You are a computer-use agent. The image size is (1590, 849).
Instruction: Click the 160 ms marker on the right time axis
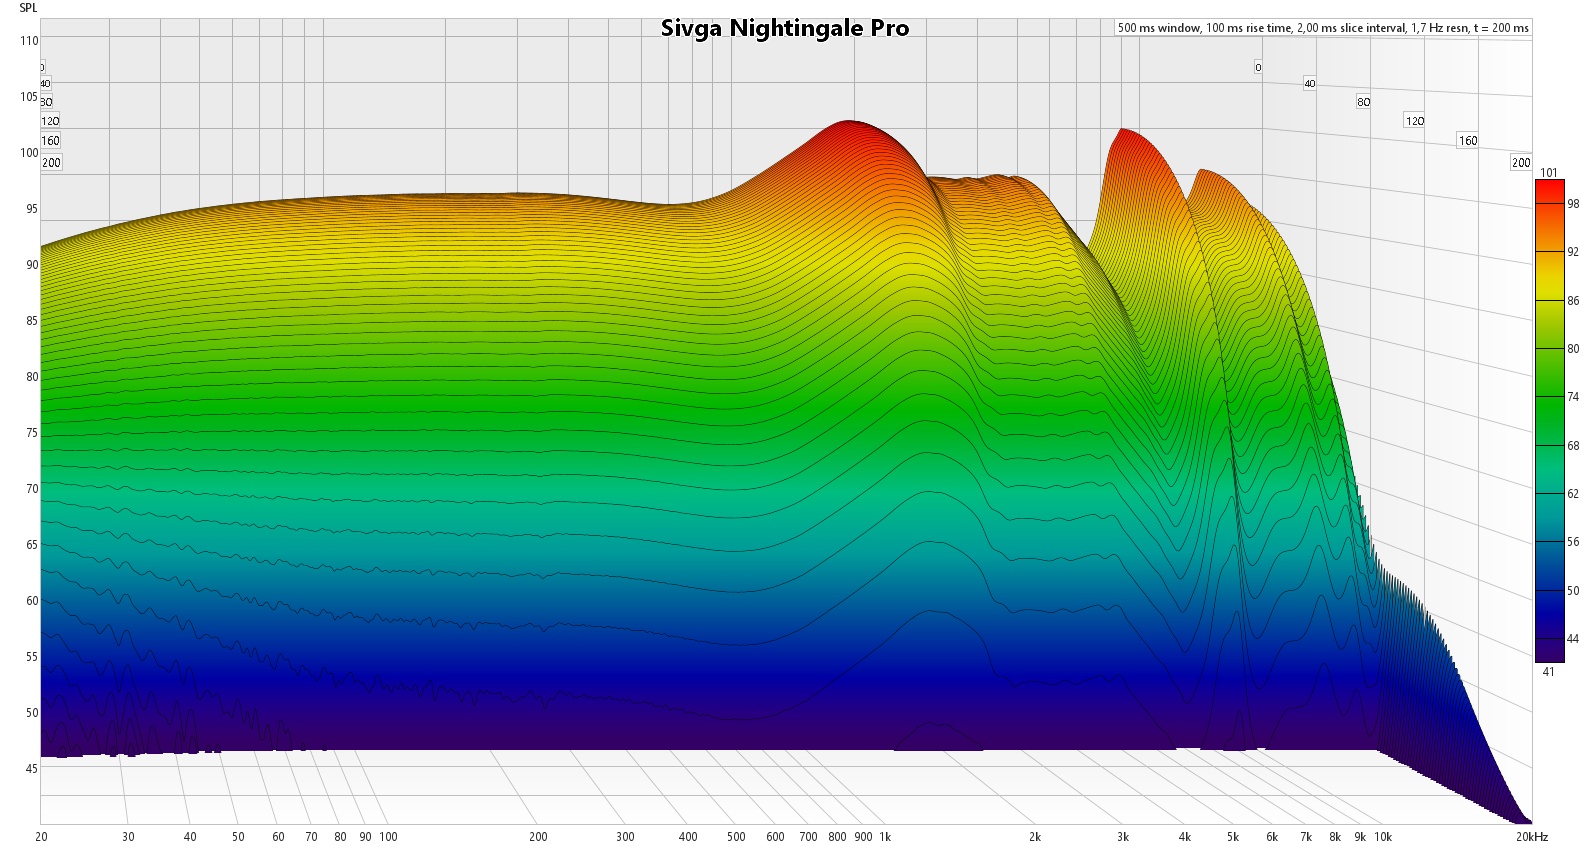click(1468, 141)
